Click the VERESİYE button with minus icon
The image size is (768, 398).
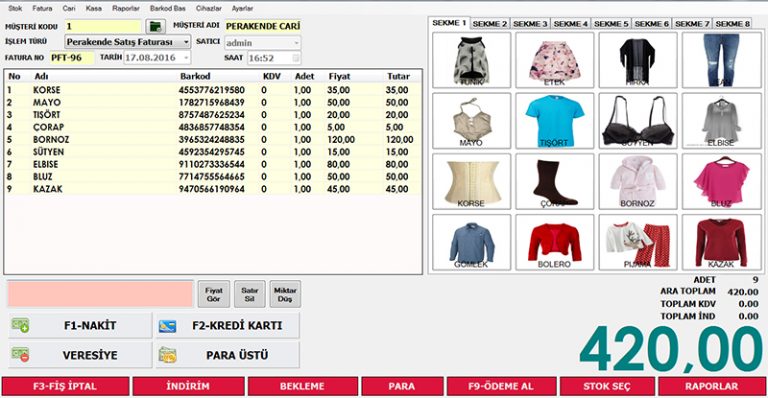click(80, 355)
